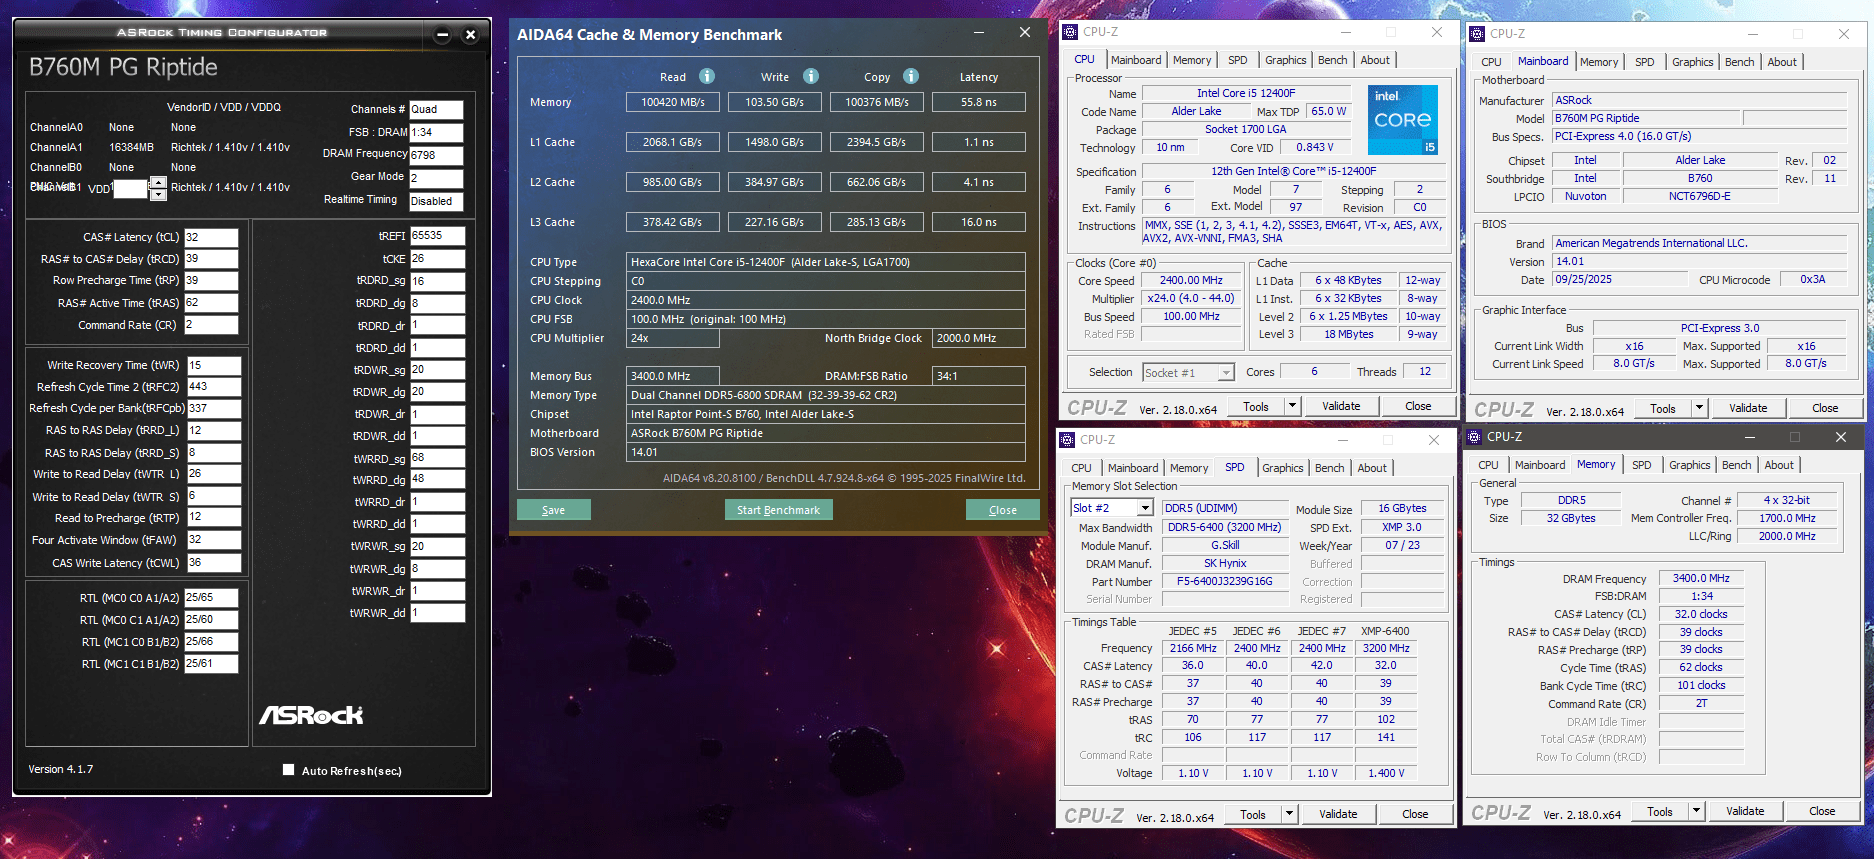The image size is (1874, 859).
Task: Toggle the Auto Refresh(sec) checkbox
Action: click(x=288, y=770)
